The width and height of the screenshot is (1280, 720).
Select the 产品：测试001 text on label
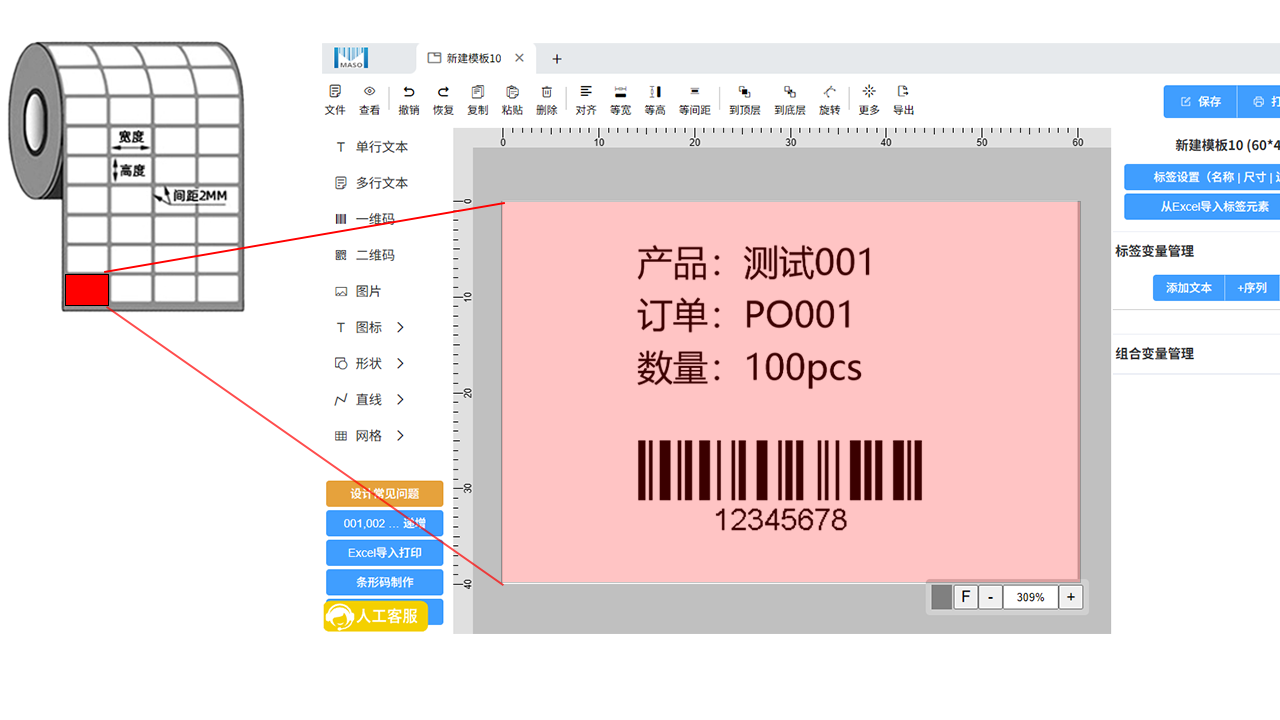tap(755, 263)
